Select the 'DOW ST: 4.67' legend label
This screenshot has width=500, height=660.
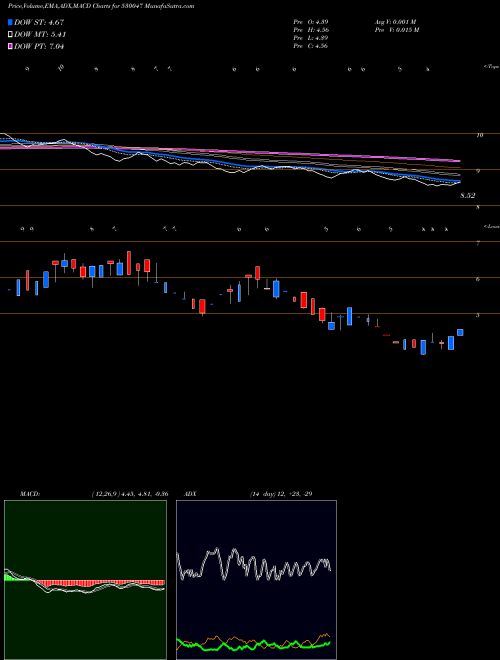coord(39,22)
